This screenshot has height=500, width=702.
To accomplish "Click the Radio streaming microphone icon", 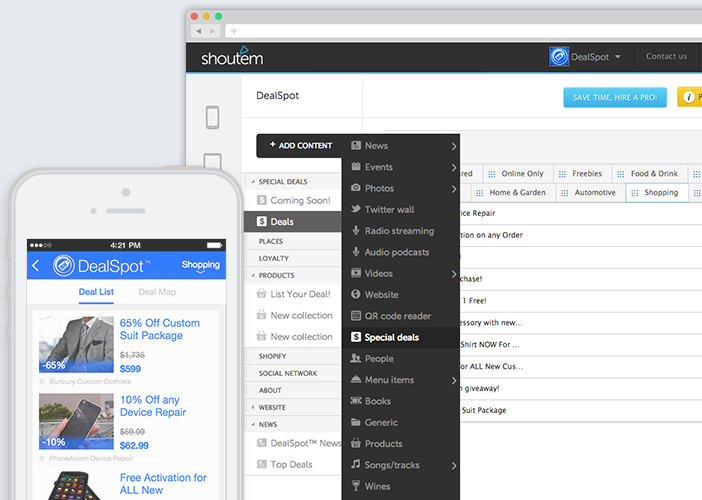I will (x=356, y=230).
